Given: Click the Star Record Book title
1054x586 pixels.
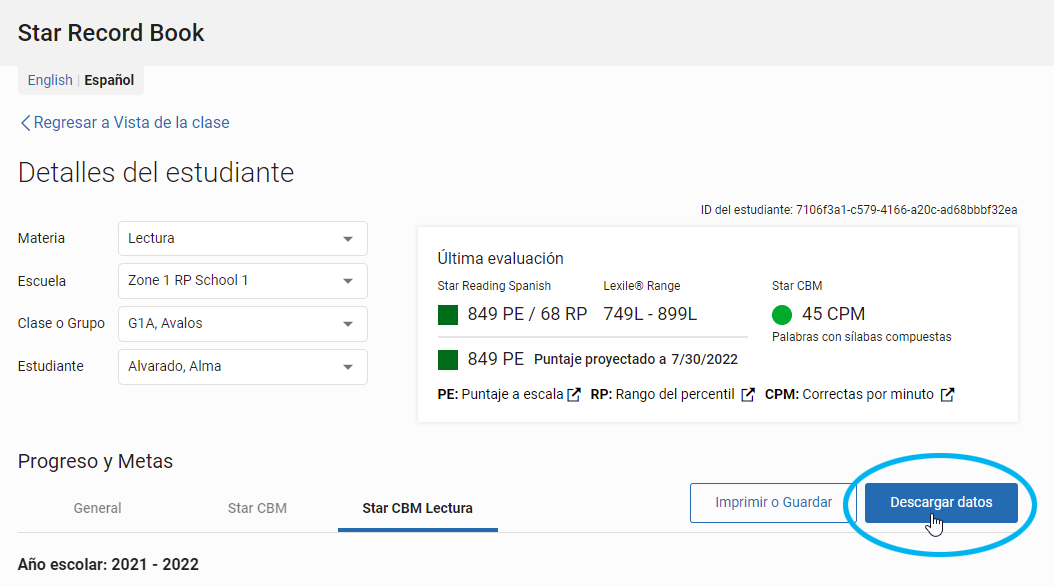Looking at the screenshot, I should point(111,33).
